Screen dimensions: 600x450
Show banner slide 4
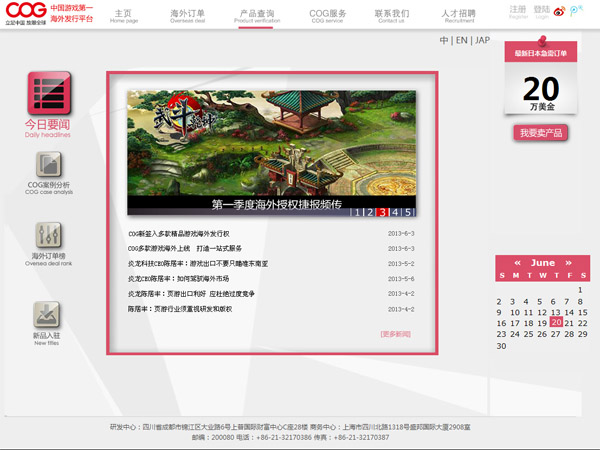395,212
